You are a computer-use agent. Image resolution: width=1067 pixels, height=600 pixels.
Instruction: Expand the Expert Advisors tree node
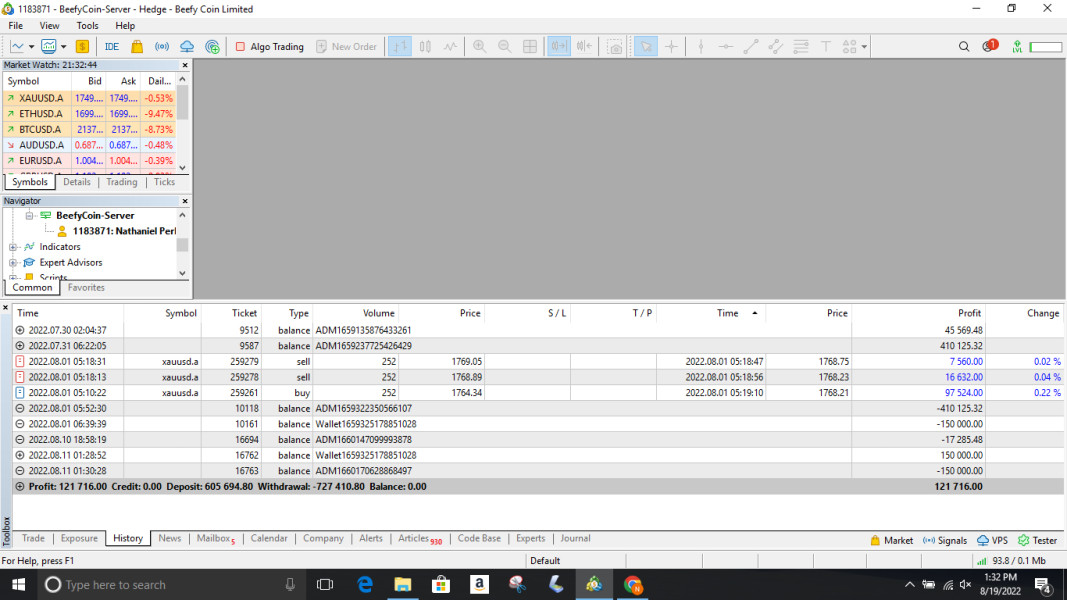13,263
